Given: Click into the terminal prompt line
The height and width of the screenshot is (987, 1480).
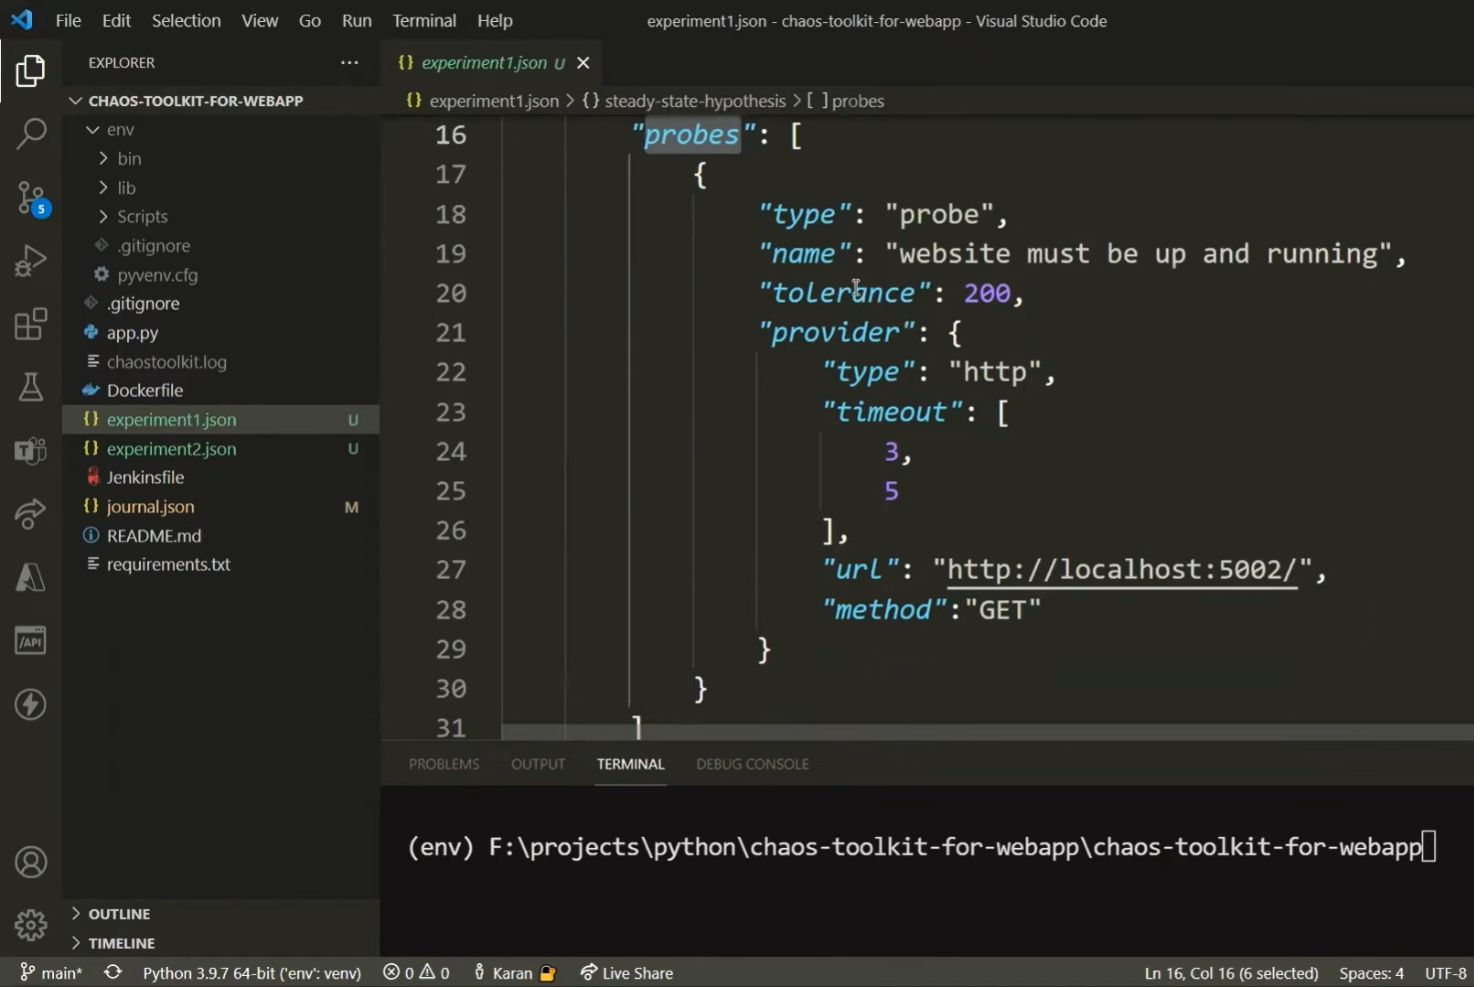Looking at the screenshot, I should click(920, 847).
